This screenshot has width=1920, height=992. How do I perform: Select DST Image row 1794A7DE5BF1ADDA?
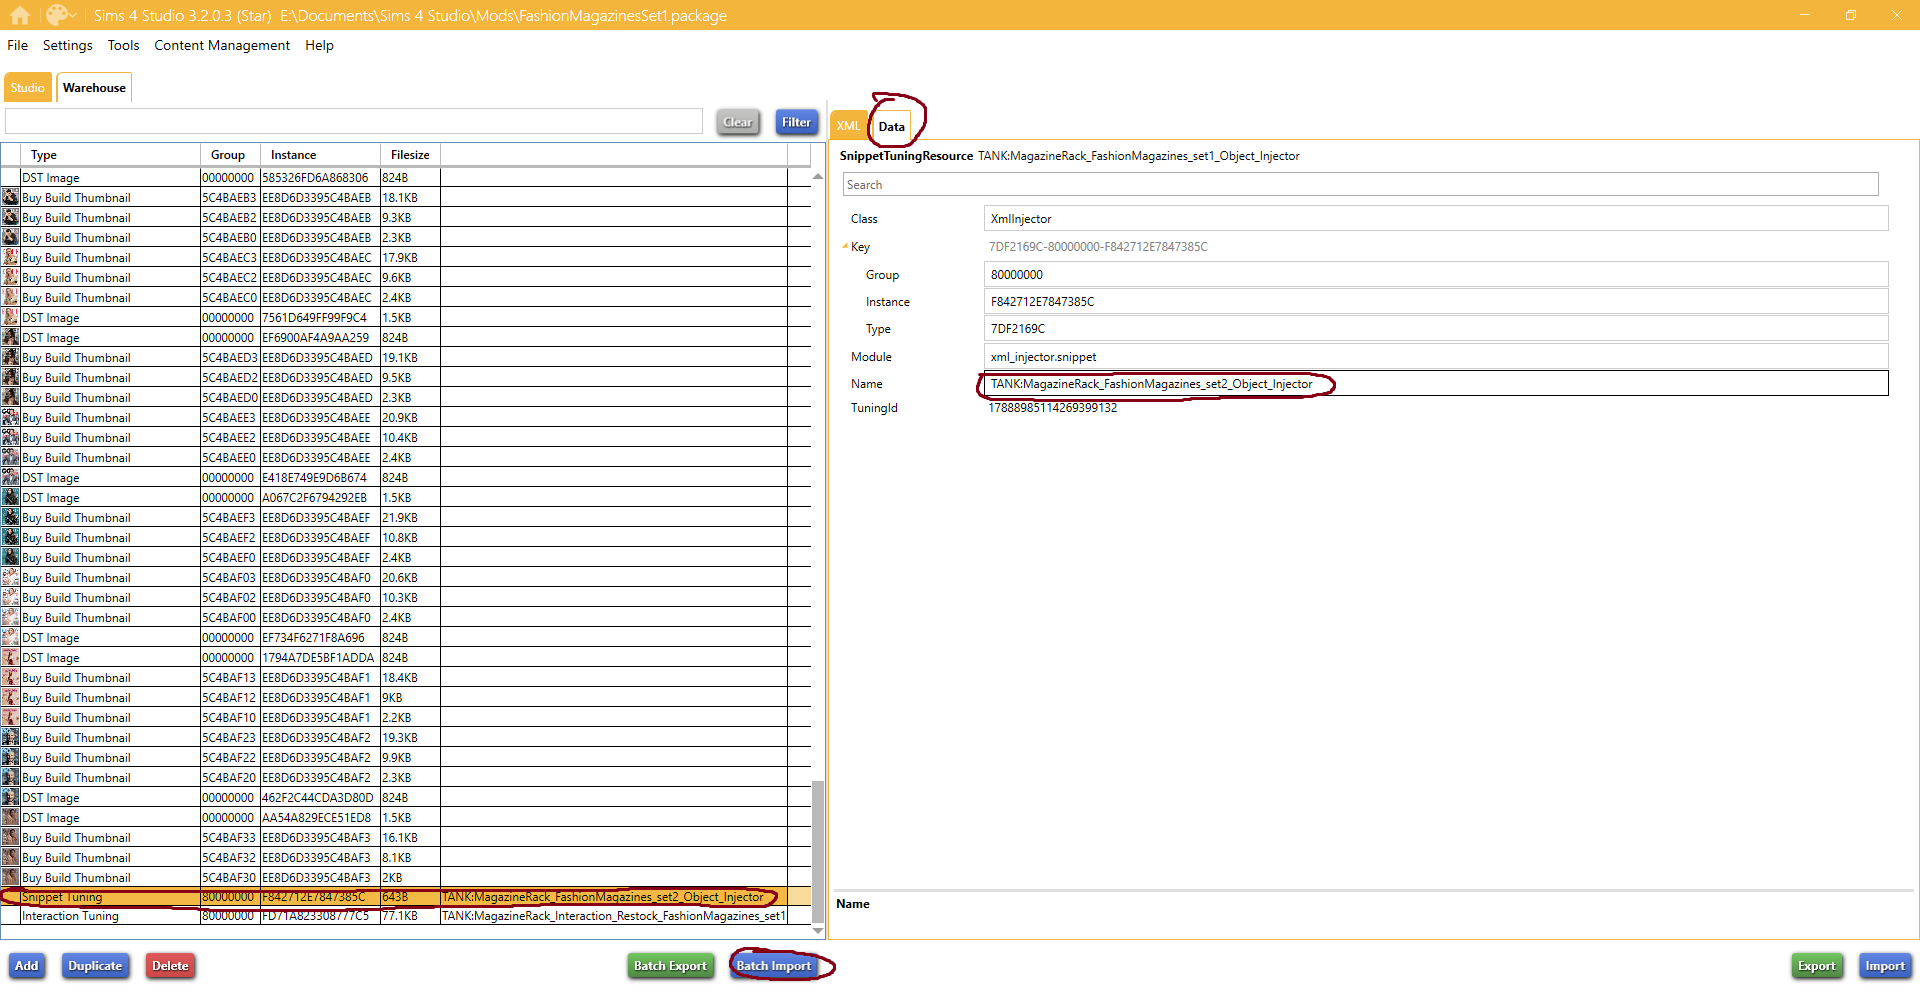click(x=406, y=658)
